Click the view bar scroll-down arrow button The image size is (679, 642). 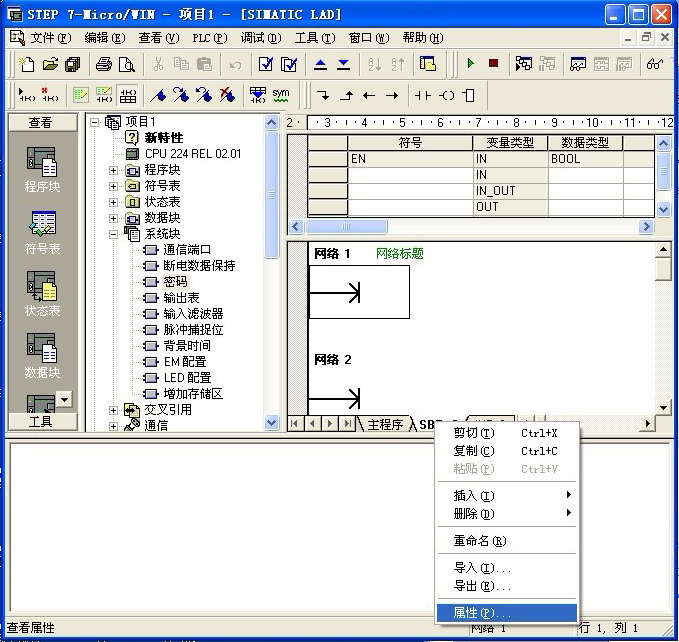click(65, 399)
